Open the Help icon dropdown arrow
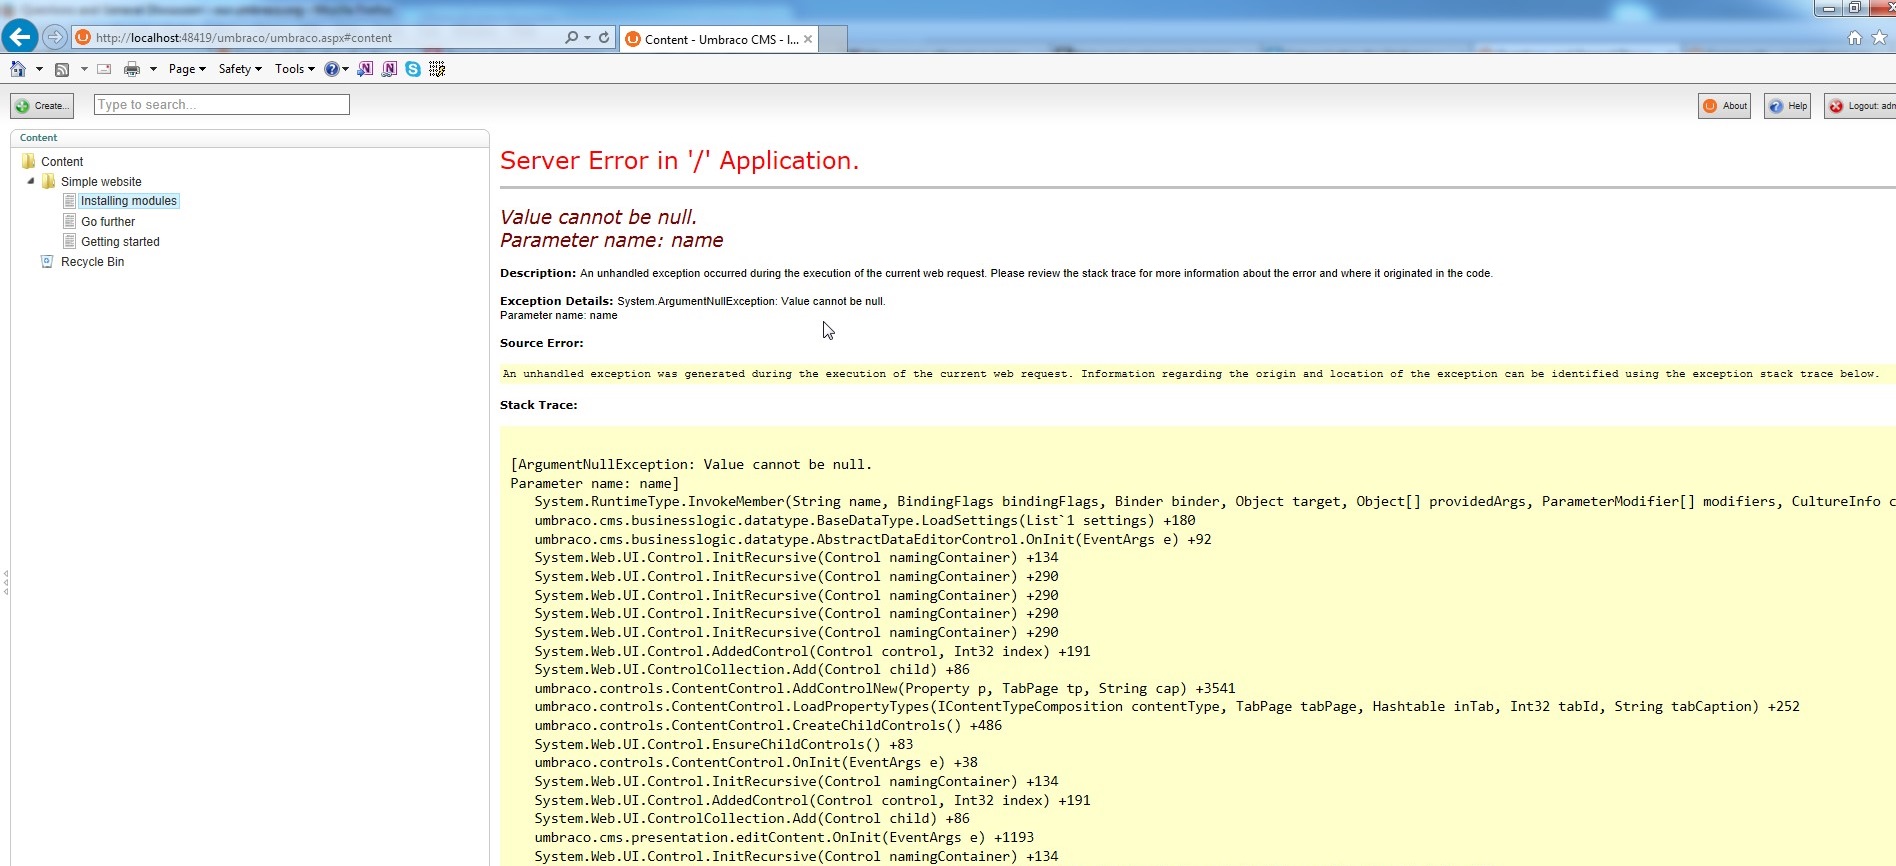The image size is (1896, 866). pos(346,69)
